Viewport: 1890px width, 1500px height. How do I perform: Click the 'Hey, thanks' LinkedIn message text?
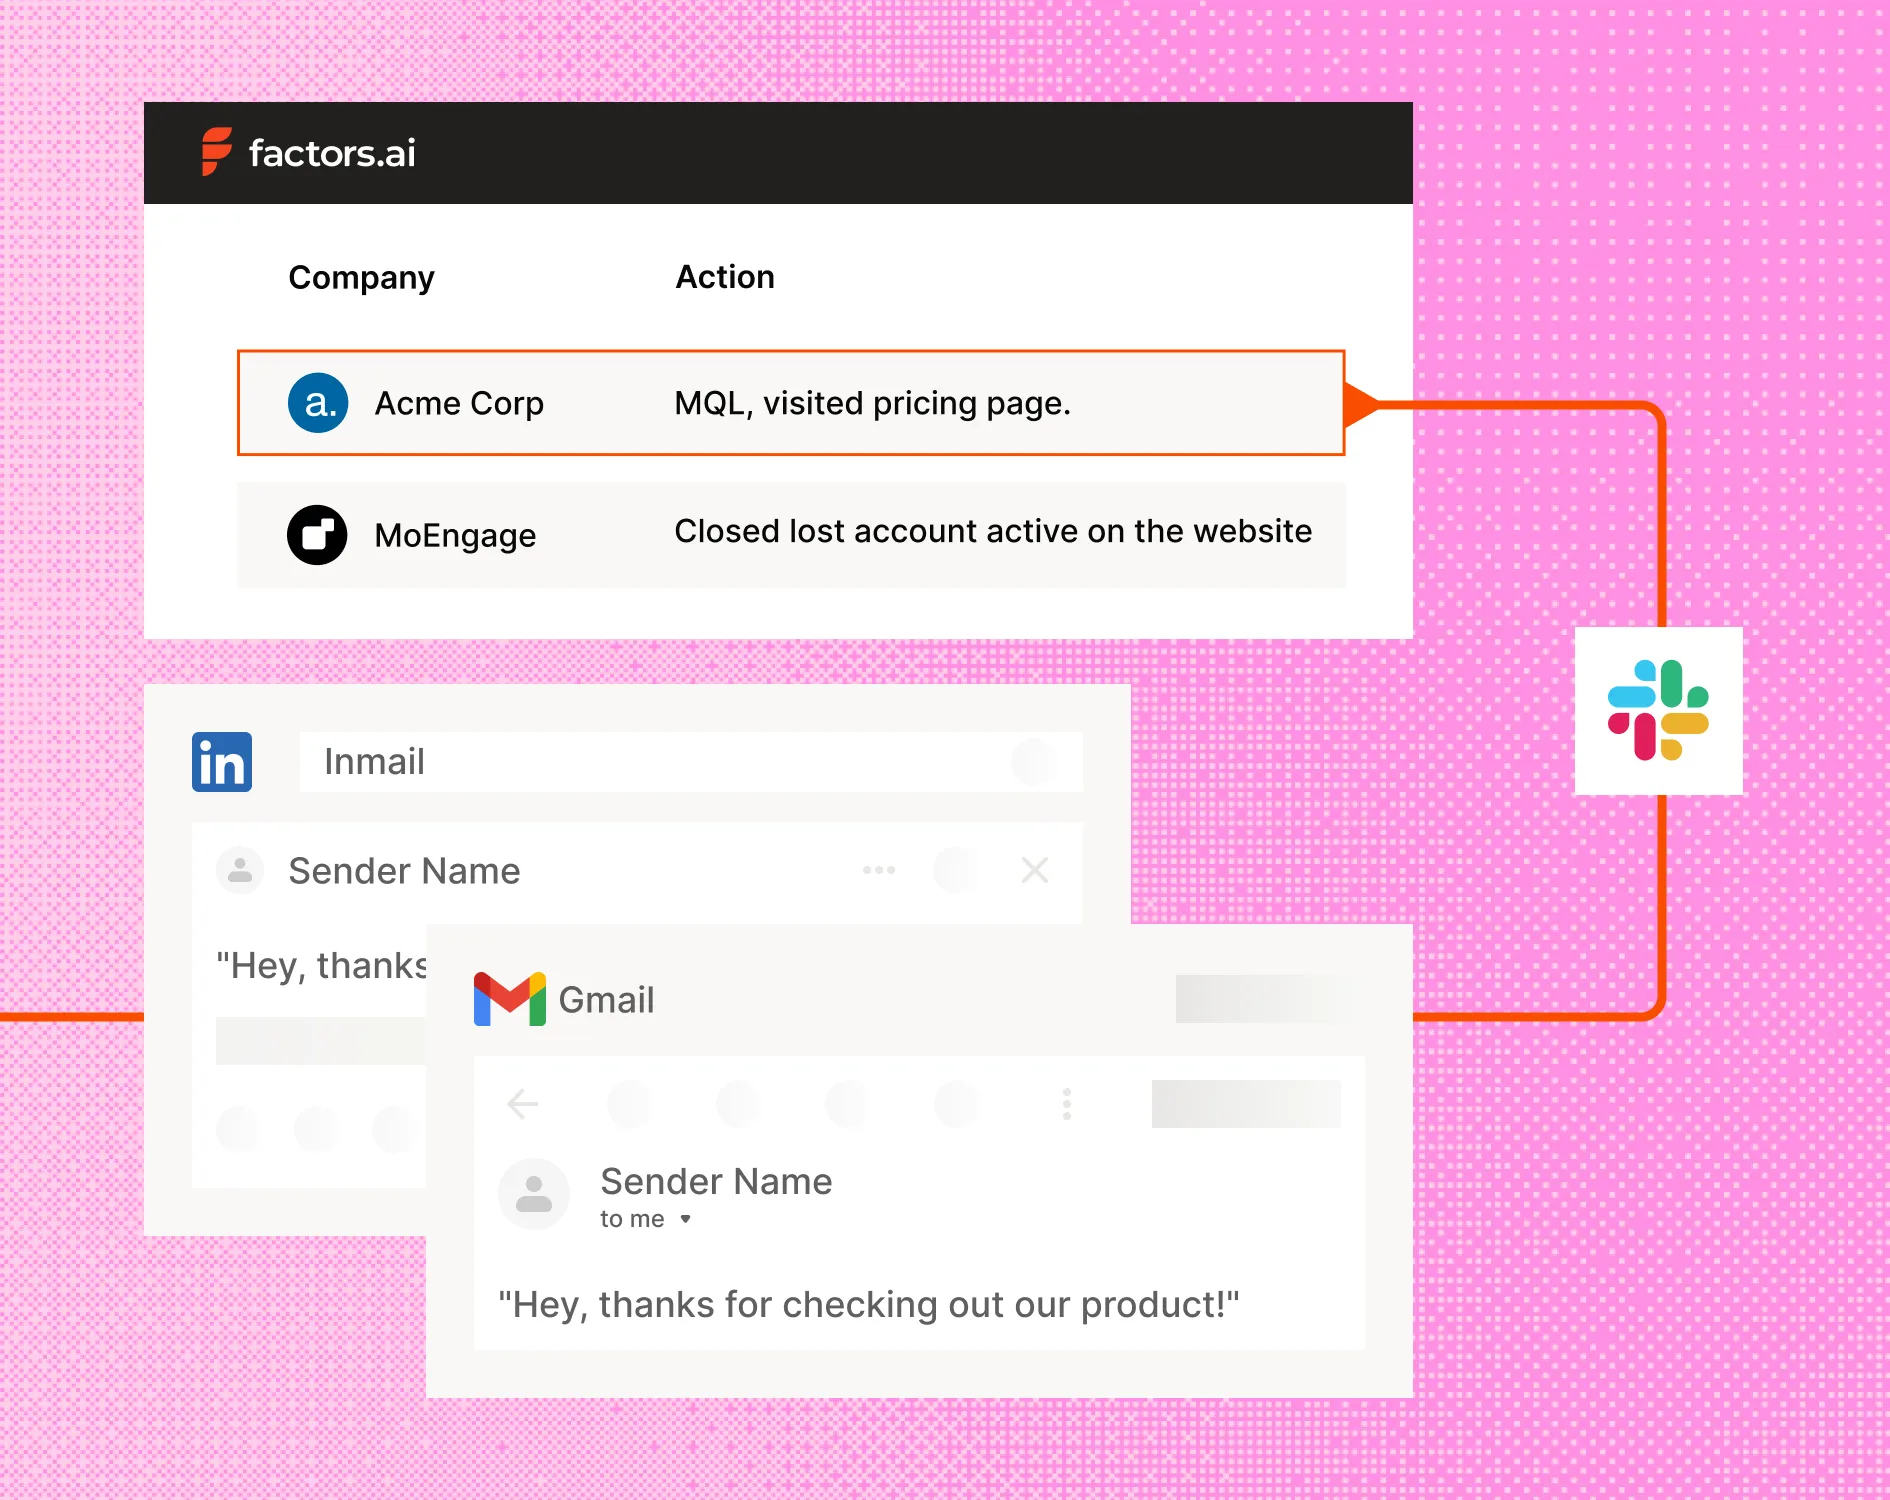coord(322,966)
